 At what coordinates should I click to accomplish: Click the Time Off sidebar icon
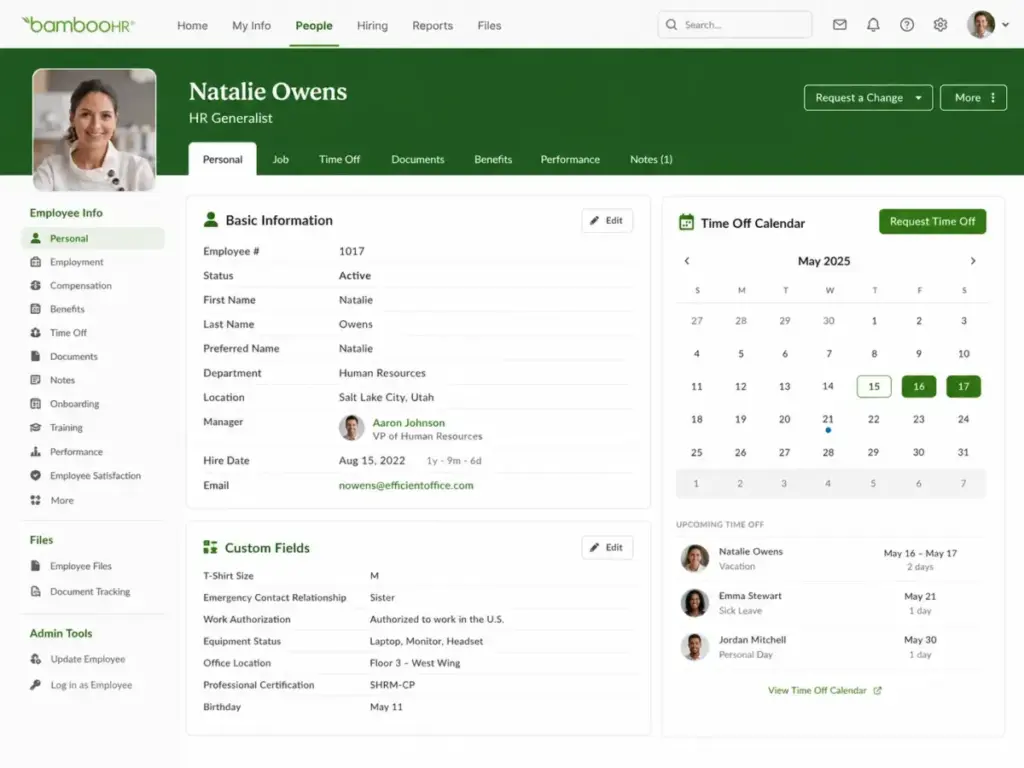35,332
